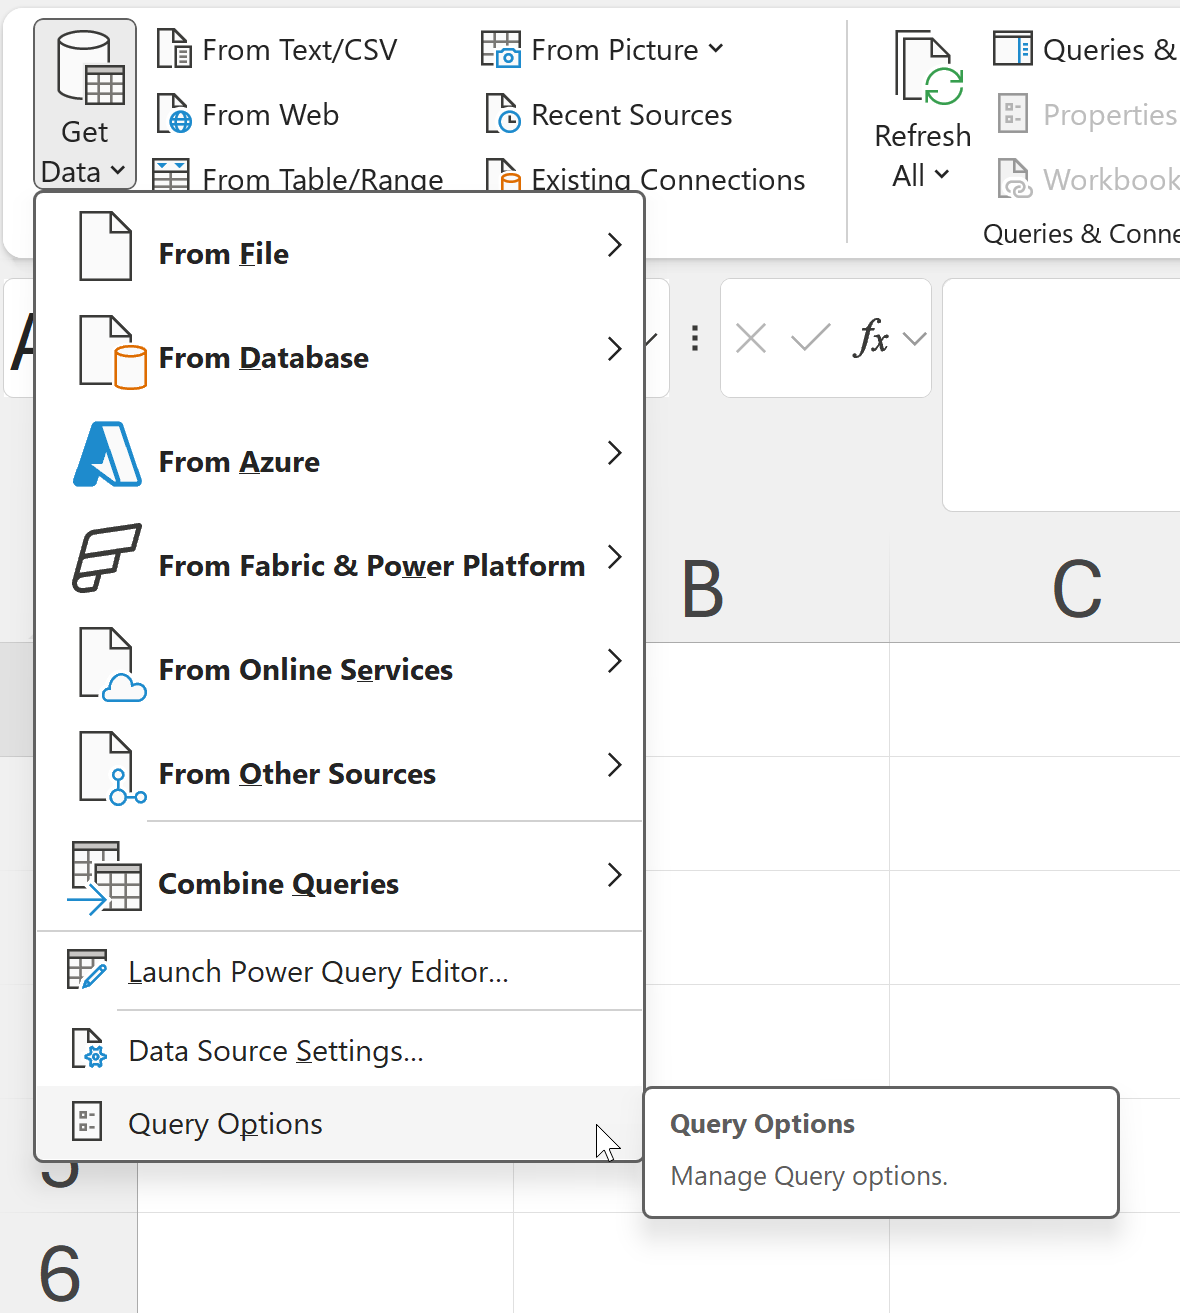Select the From Database menu label
This screenshot has width=1180, height=1313.
point(264,358)
